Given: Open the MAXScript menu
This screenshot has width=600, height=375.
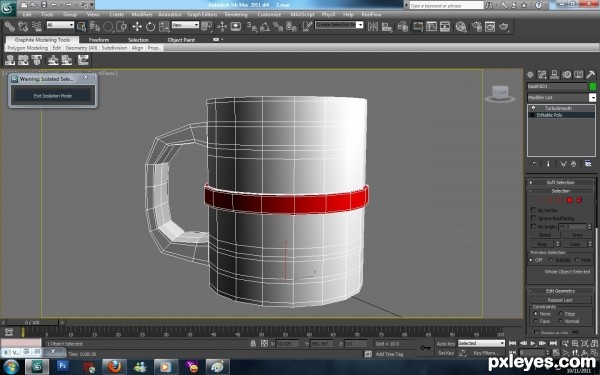Looking at the screenshot, I should click(302, 15).
